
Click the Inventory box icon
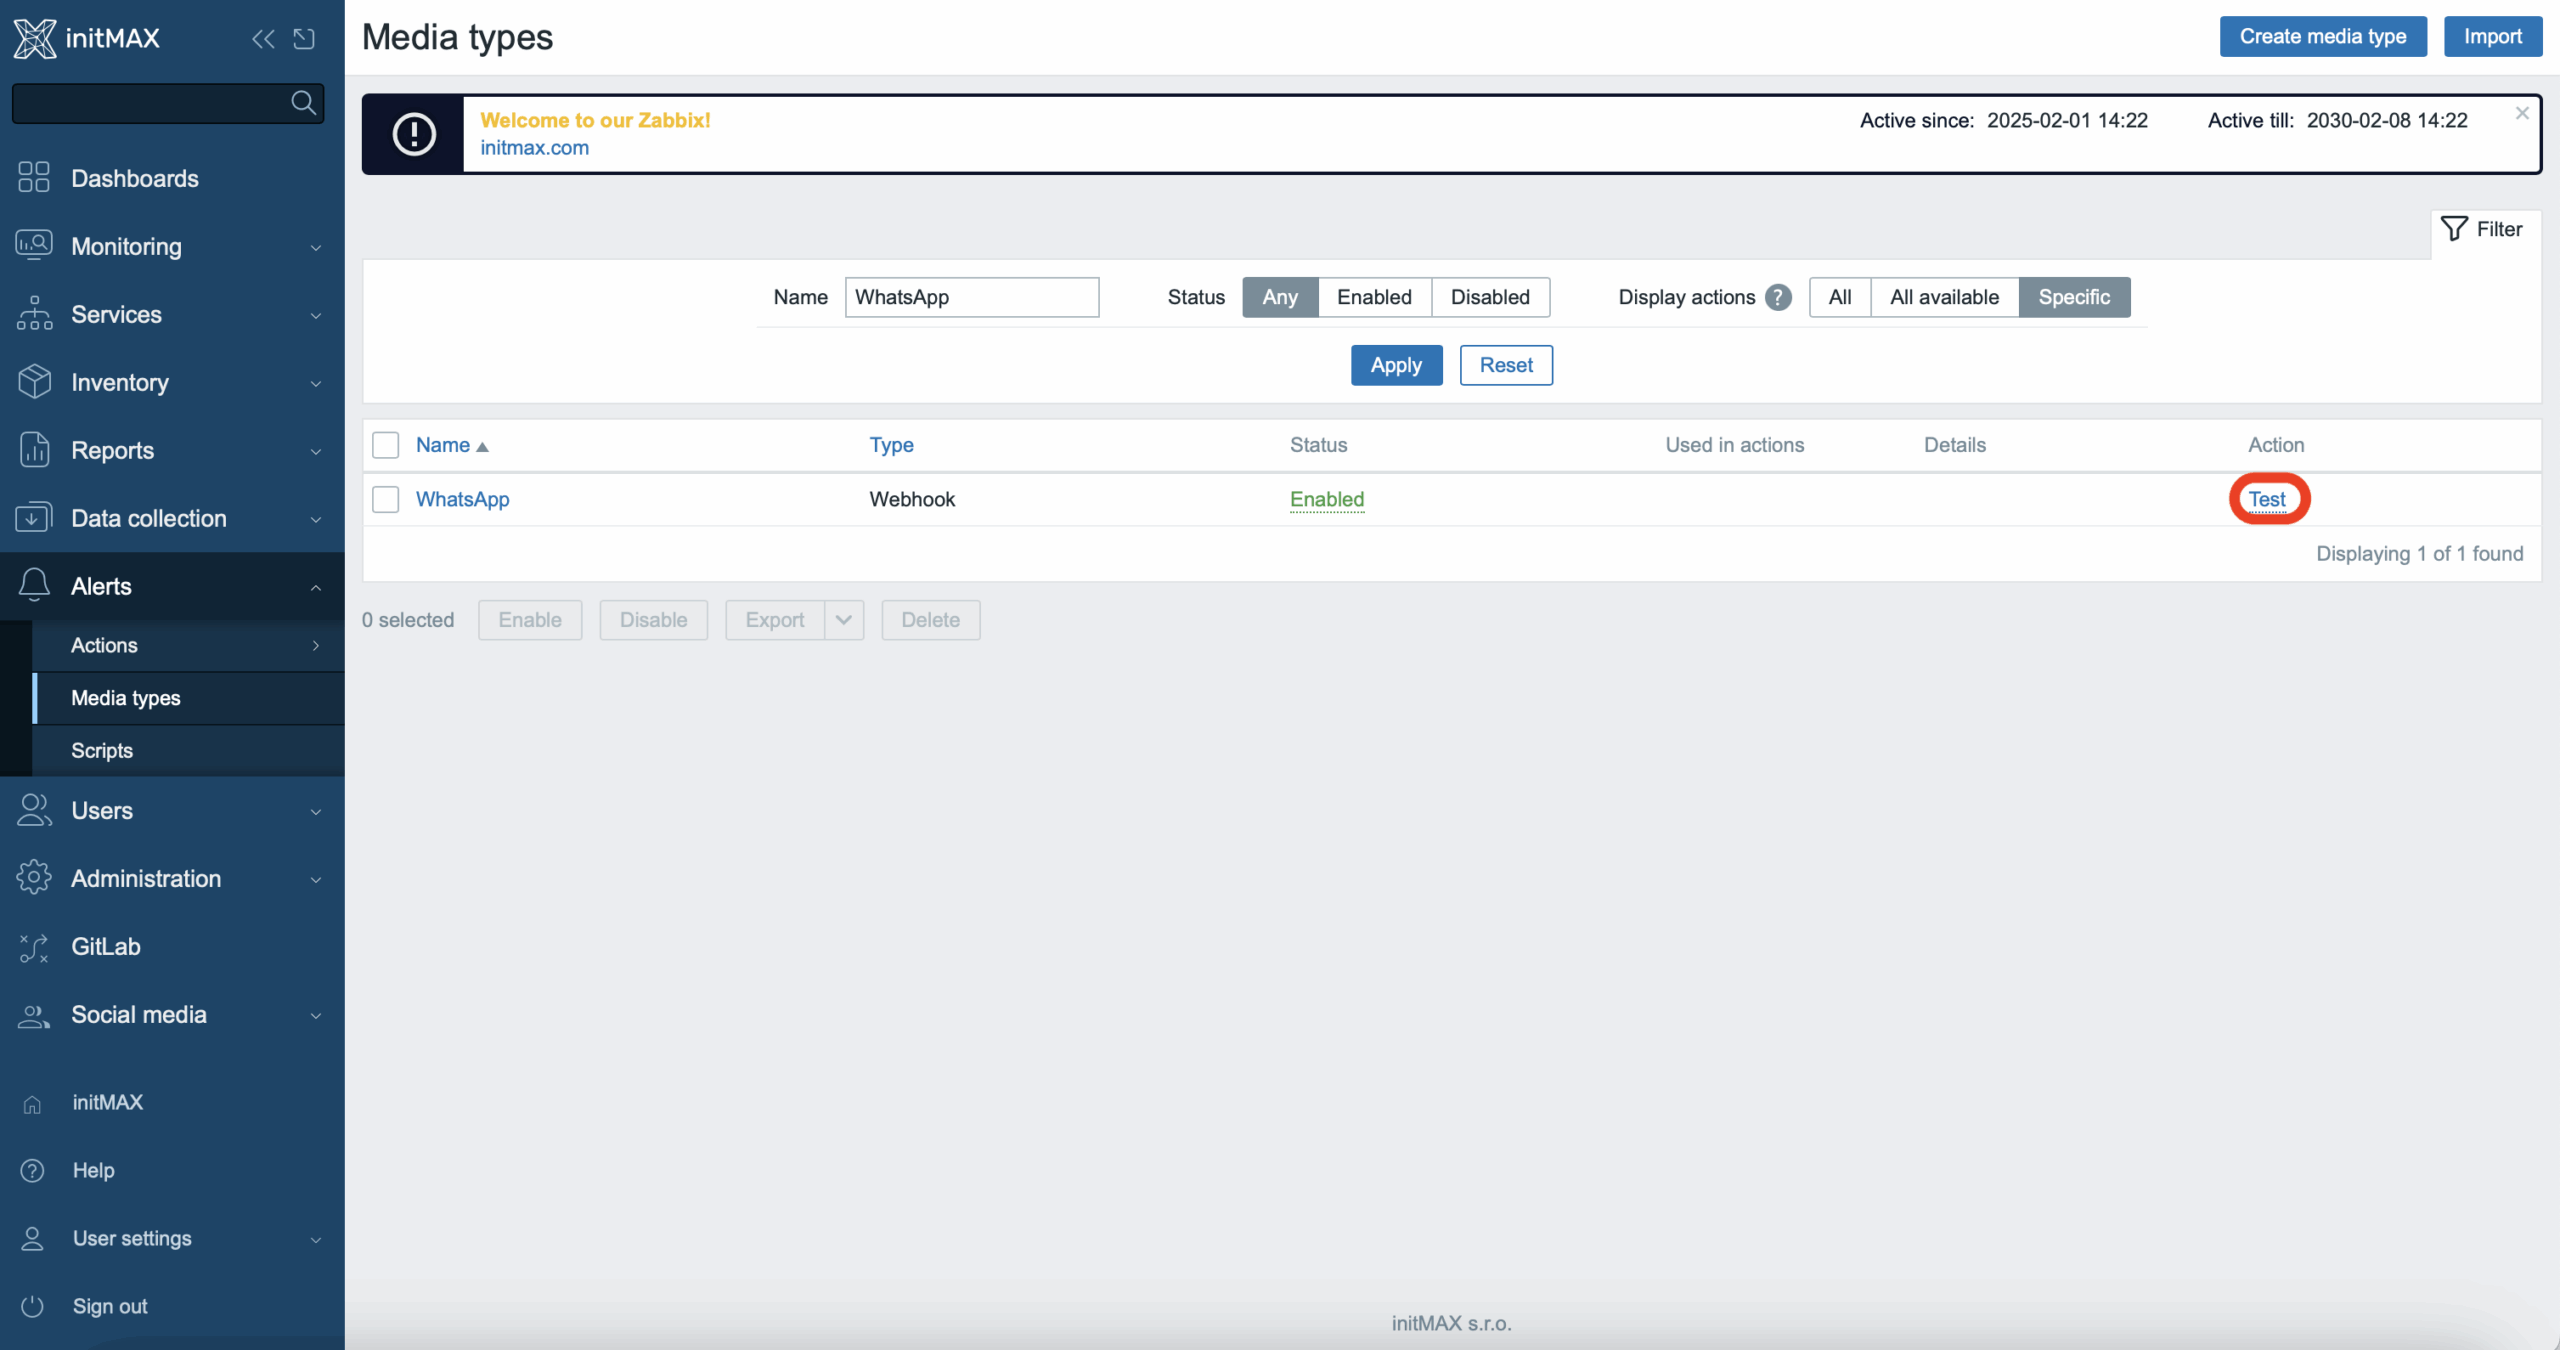[34, 382]
